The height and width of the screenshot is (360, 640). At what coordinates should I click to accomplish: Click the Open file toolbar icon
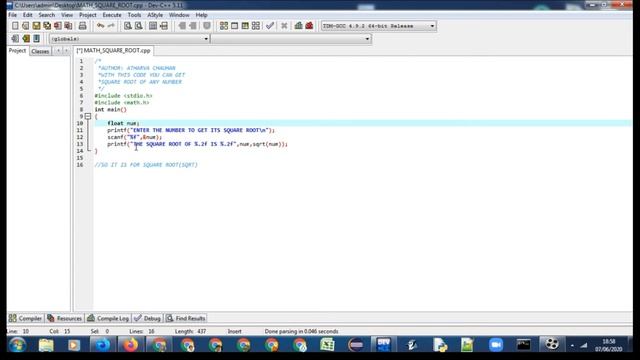coord(25,26)
